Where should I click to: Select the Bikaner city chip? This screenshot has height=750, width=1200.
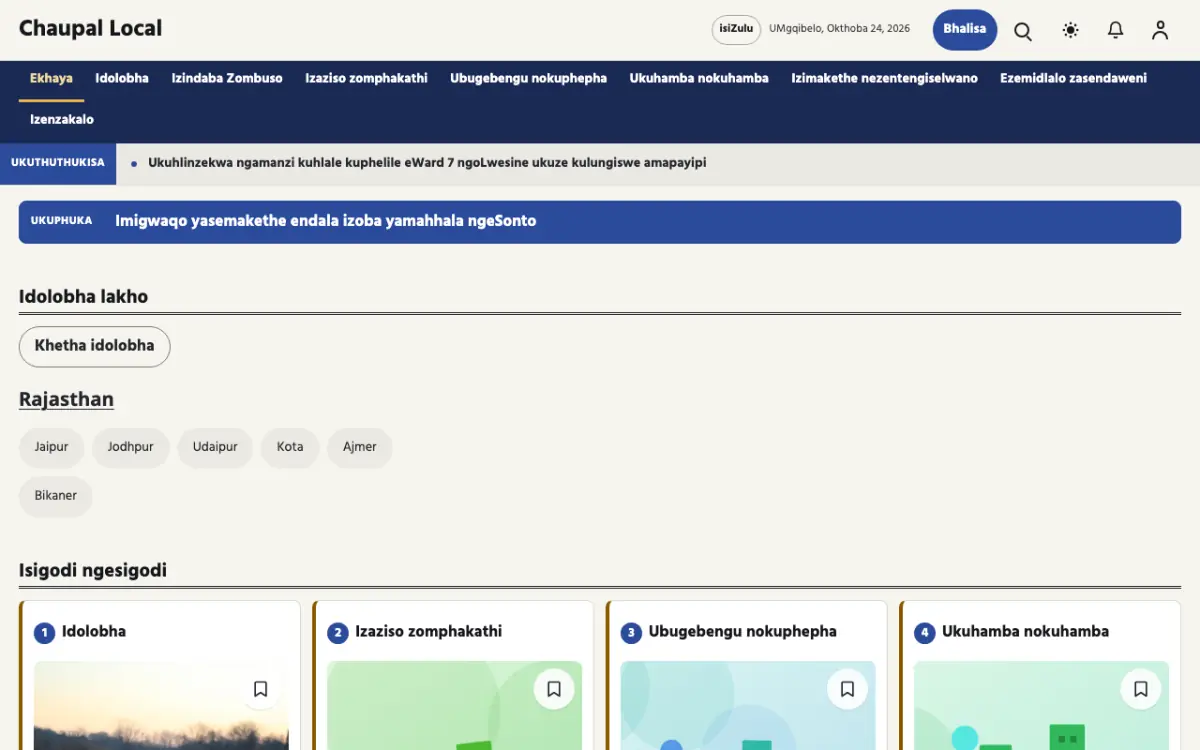[x=56, y=496]
